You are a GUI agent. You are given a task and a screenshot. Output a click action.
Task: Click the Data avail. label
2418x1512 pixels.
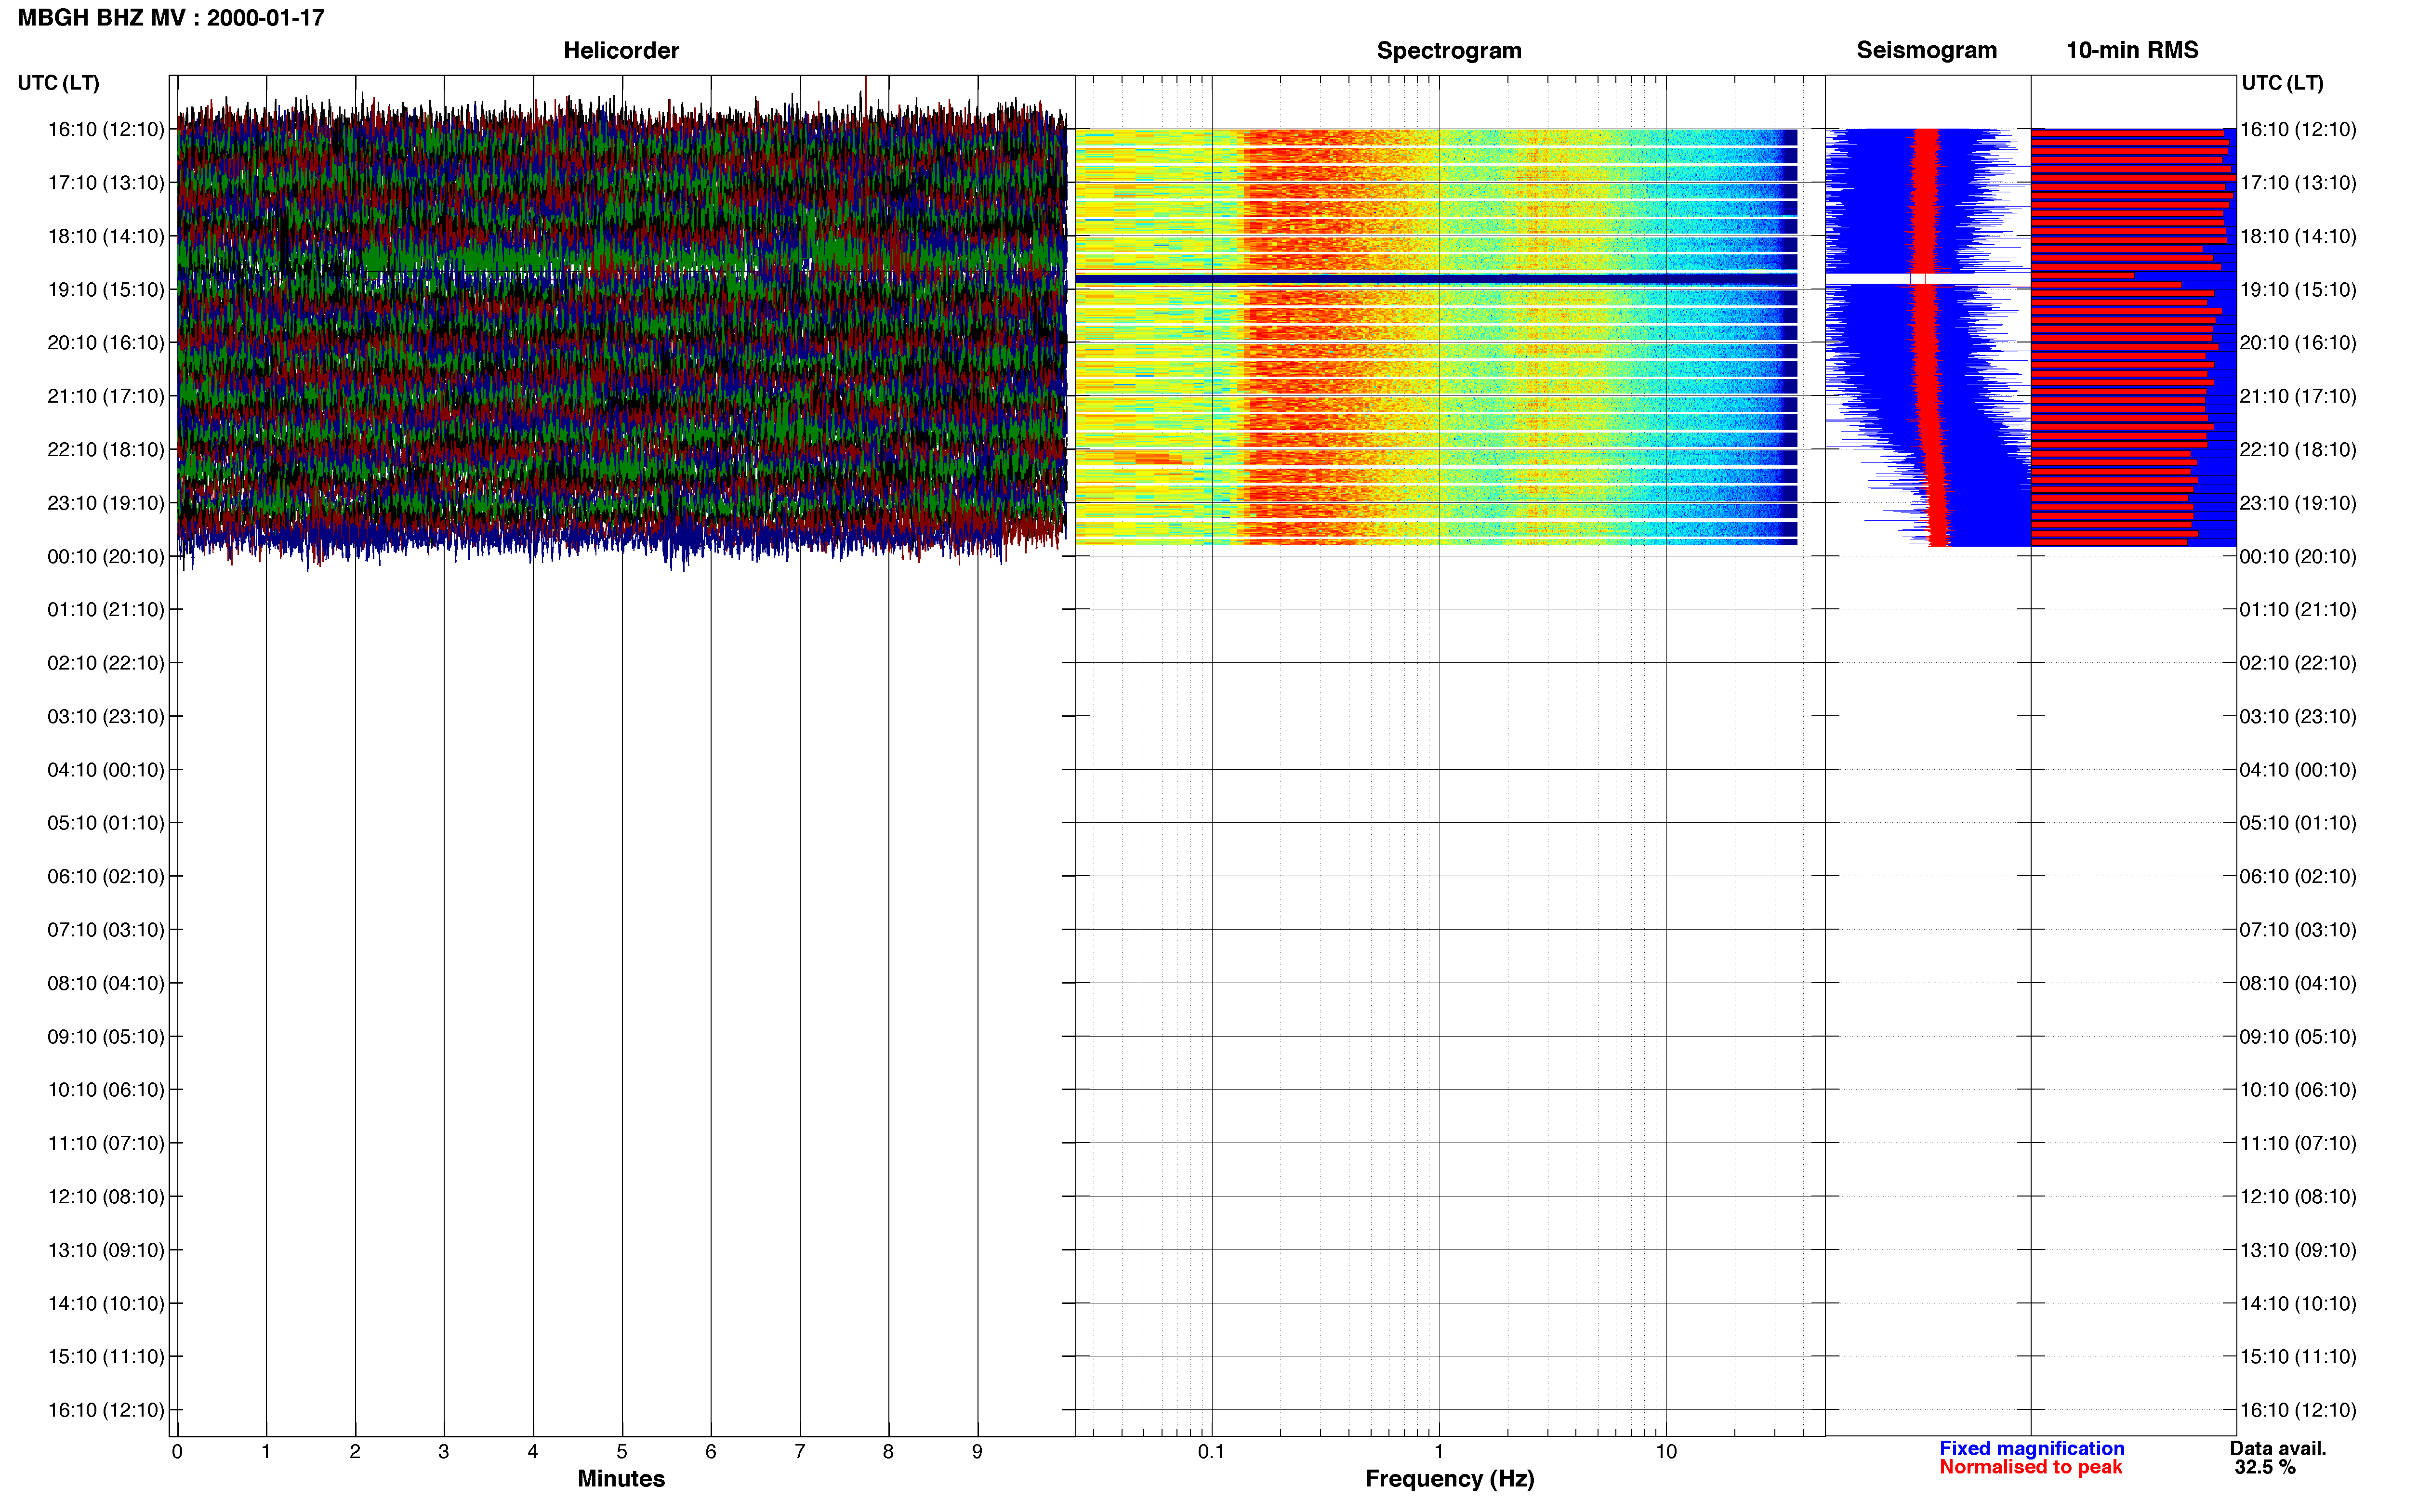[2278, 1448]
